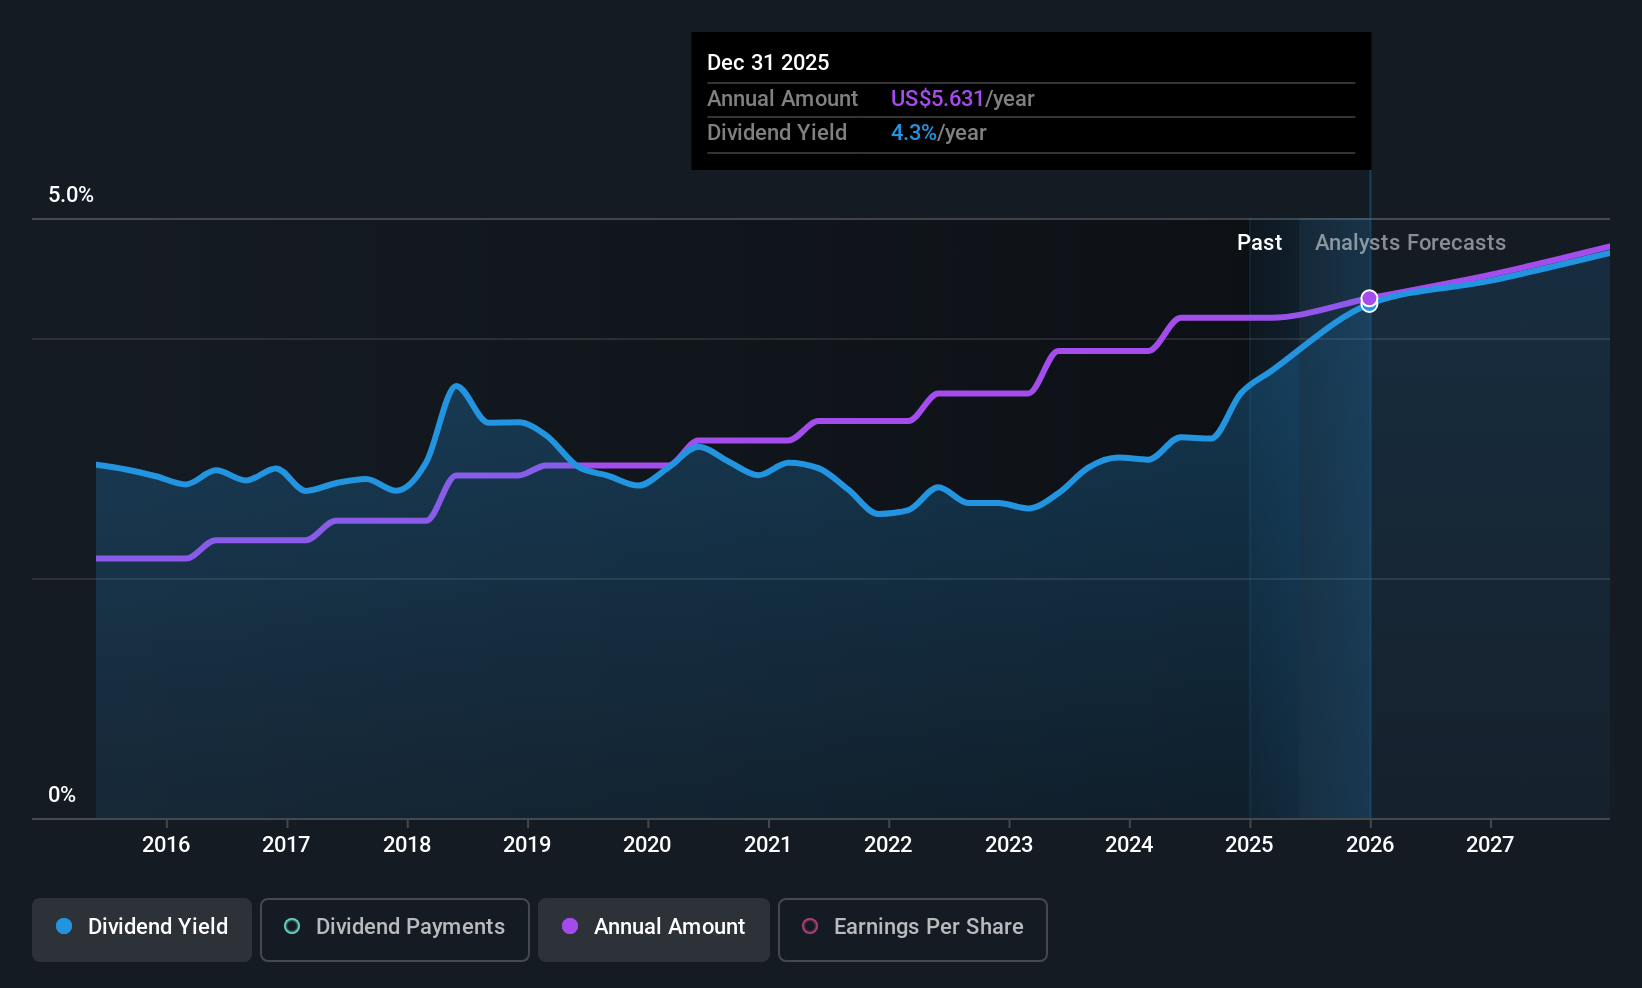Click the Annual Amount tooltip row label

[782, 98]
